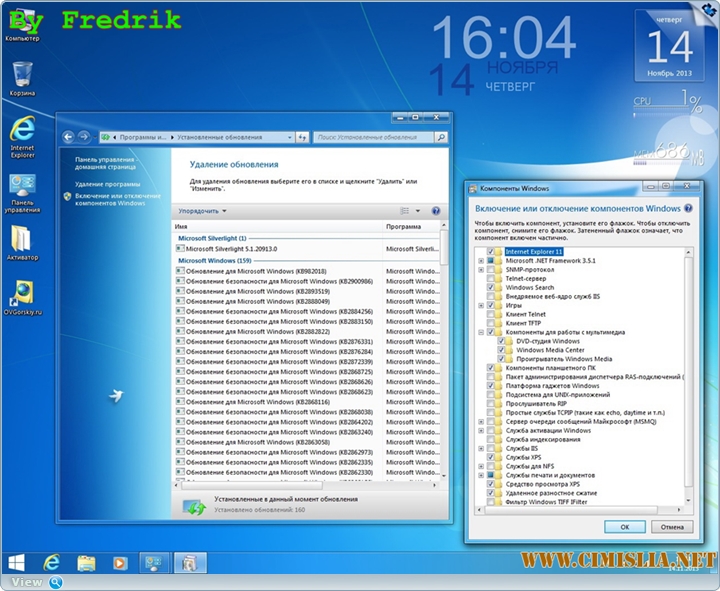Expand the Microsoft .NET Framework 3.5.1 node
This screenshot has height=591, width=720.
[481, 261]
